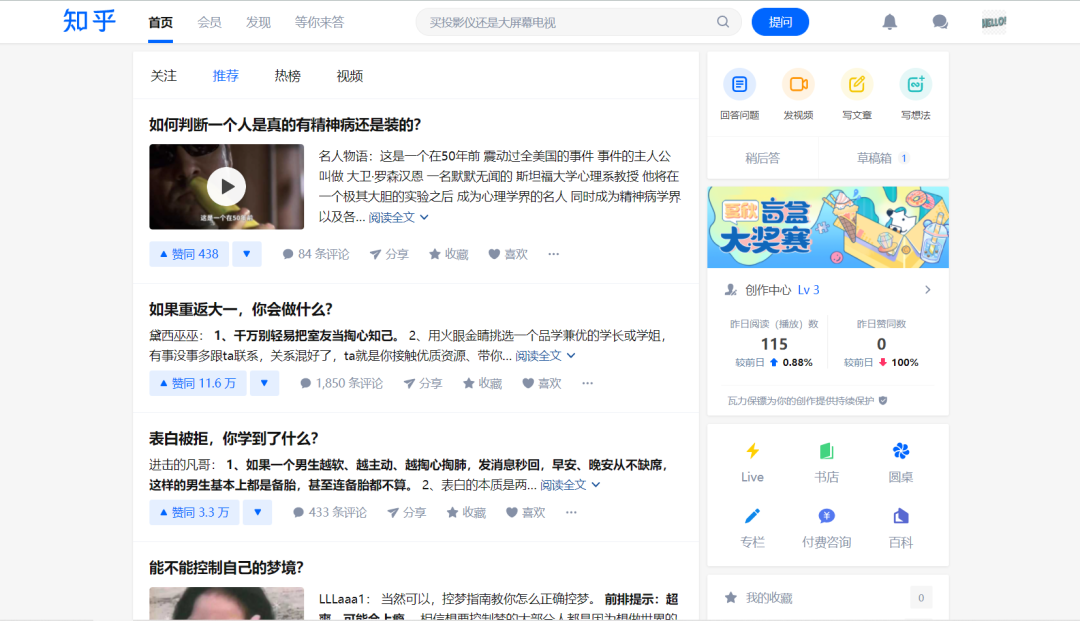Open 433 条评论 comments
Viewport: 1080px width, 621px height.
[x=329, y=512]
